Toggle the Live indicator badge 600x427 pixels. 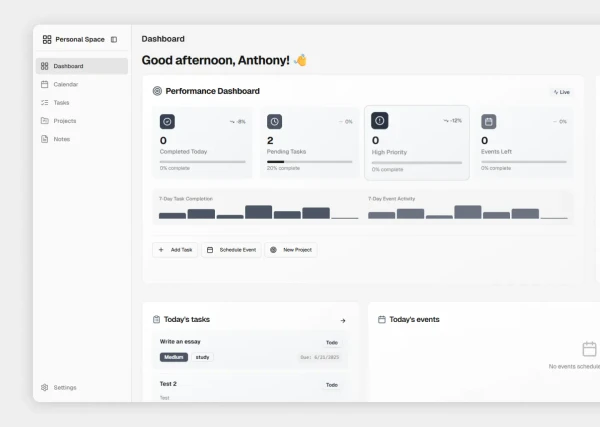[561, 92]
